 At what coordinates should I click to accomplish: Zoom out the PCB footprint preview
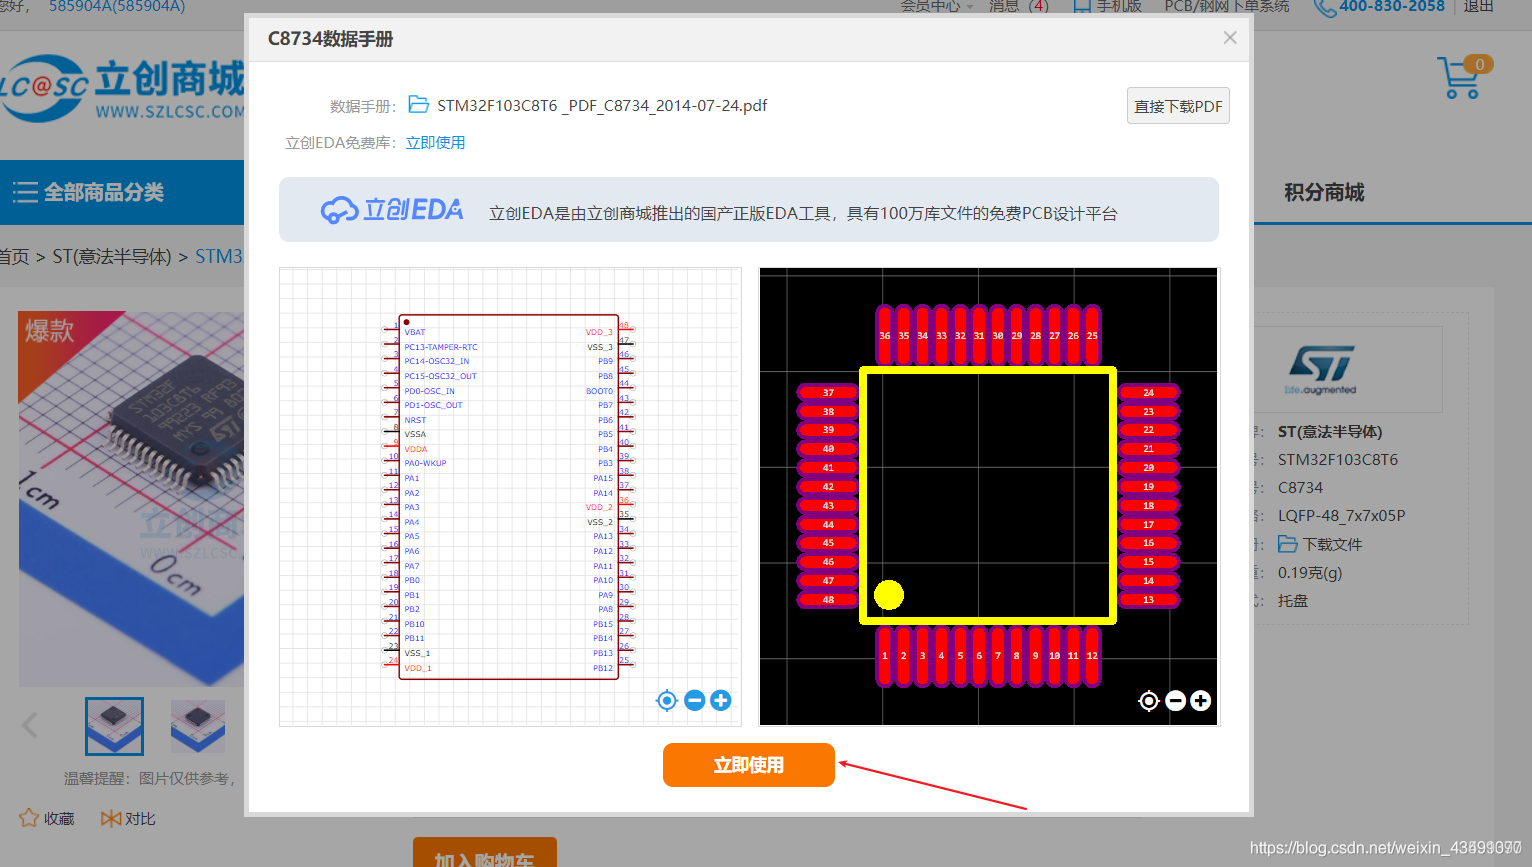click(1176, 701)
